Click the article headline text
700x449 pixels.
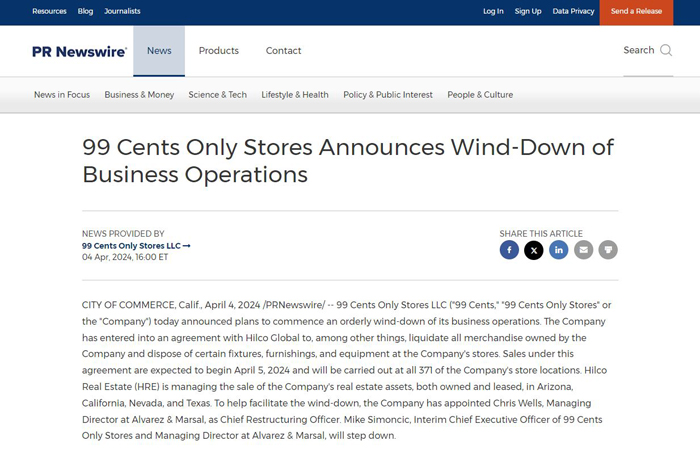click(x=348, y=161)
